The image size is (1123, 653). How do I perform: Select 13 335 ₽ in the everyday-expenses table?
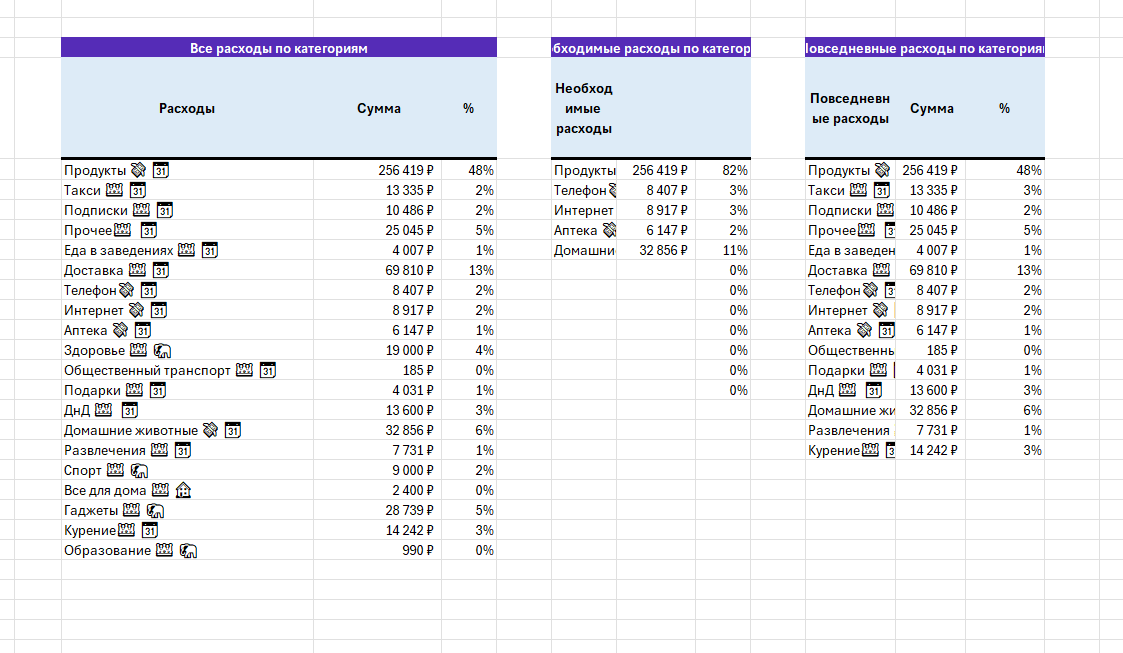929,190
